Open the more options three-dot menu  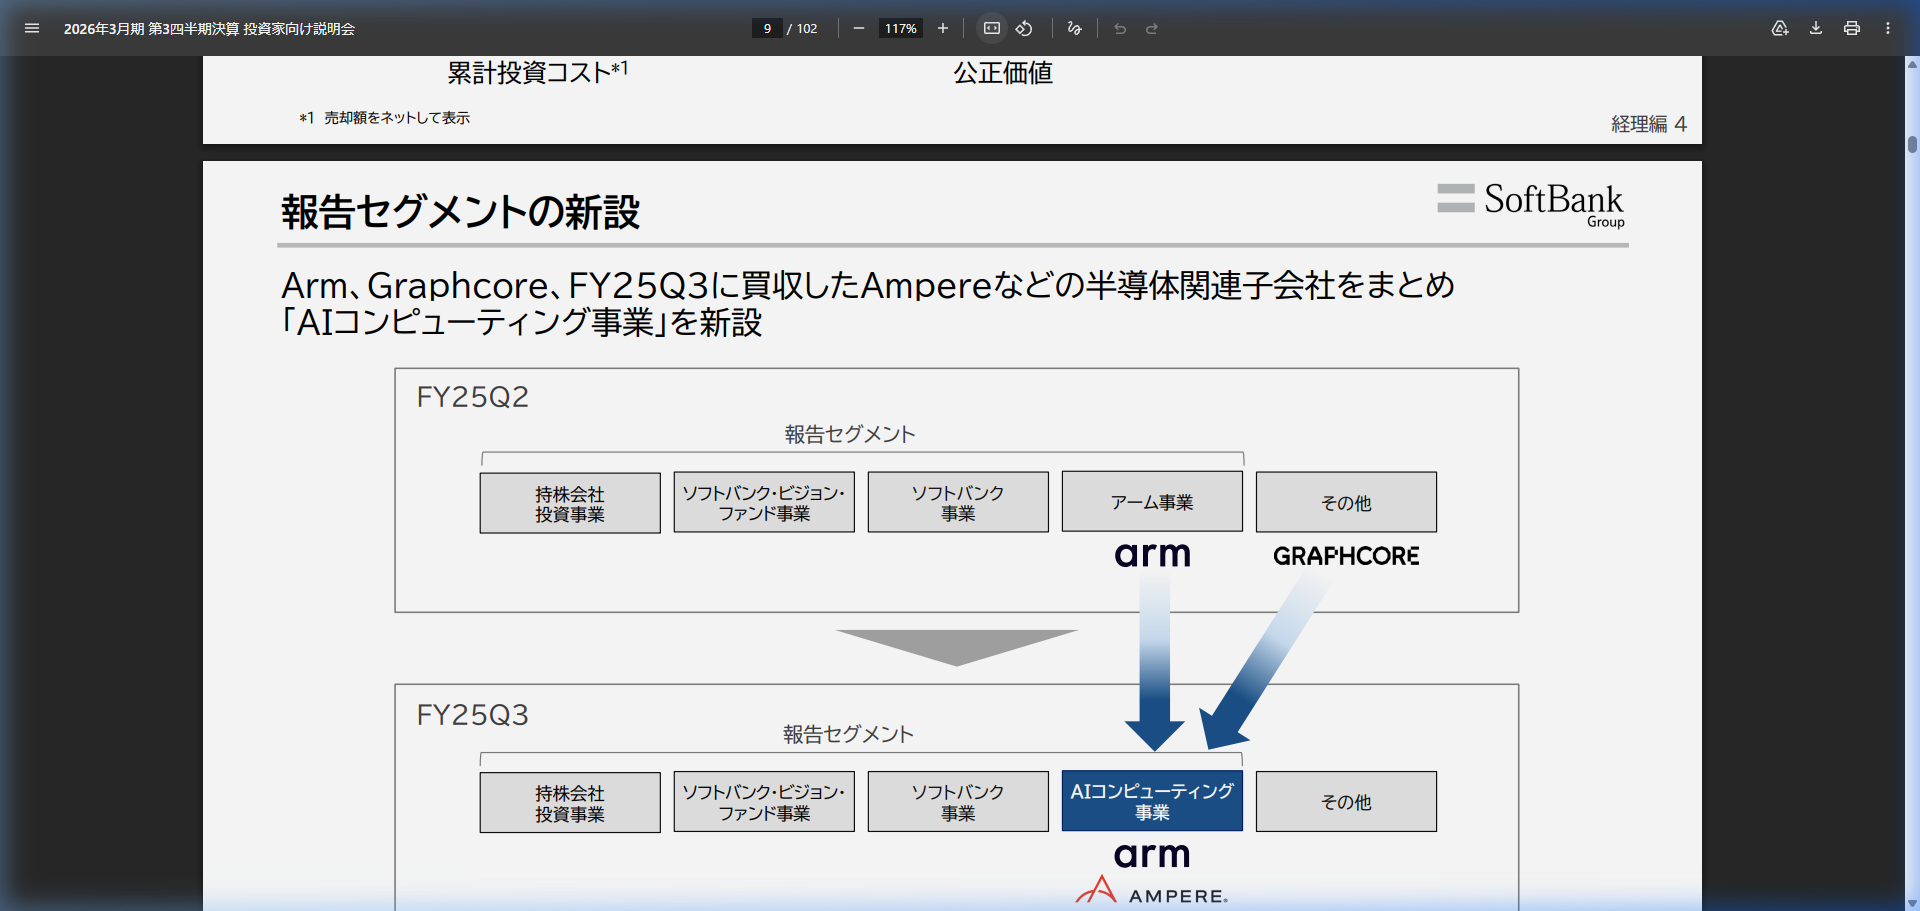pos(1889,28)
